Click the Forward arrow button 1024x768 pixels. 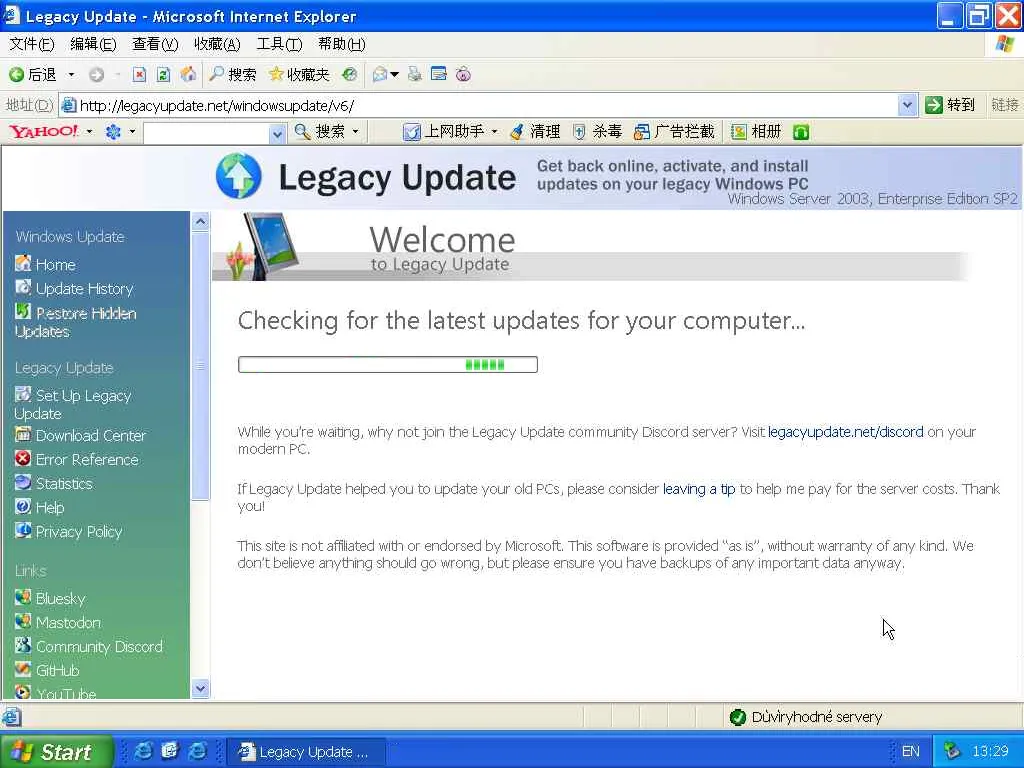pos(96,74)
